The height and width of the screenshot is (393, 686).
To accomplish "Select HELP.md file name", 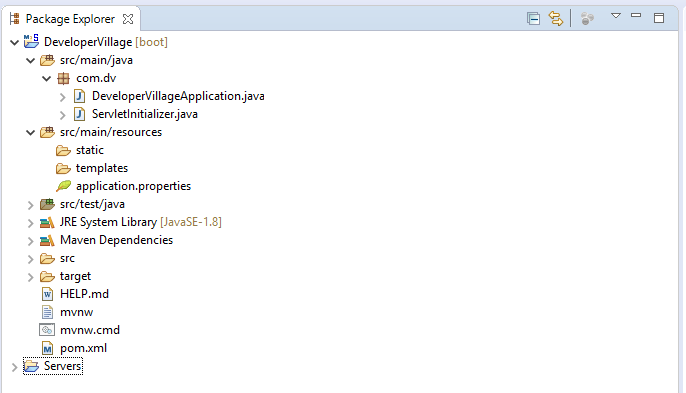I will coord(84,294).
